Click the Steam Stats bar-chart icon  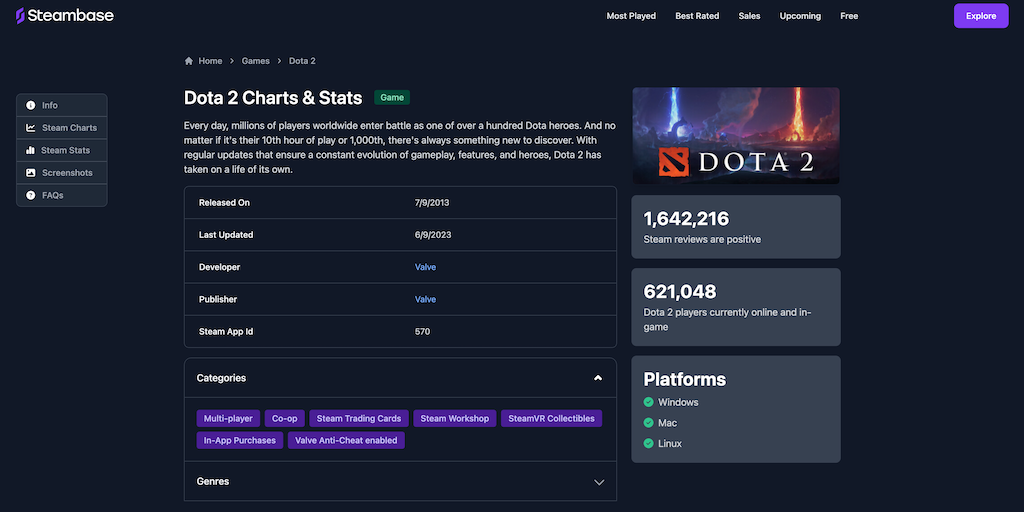pos(30,150)
